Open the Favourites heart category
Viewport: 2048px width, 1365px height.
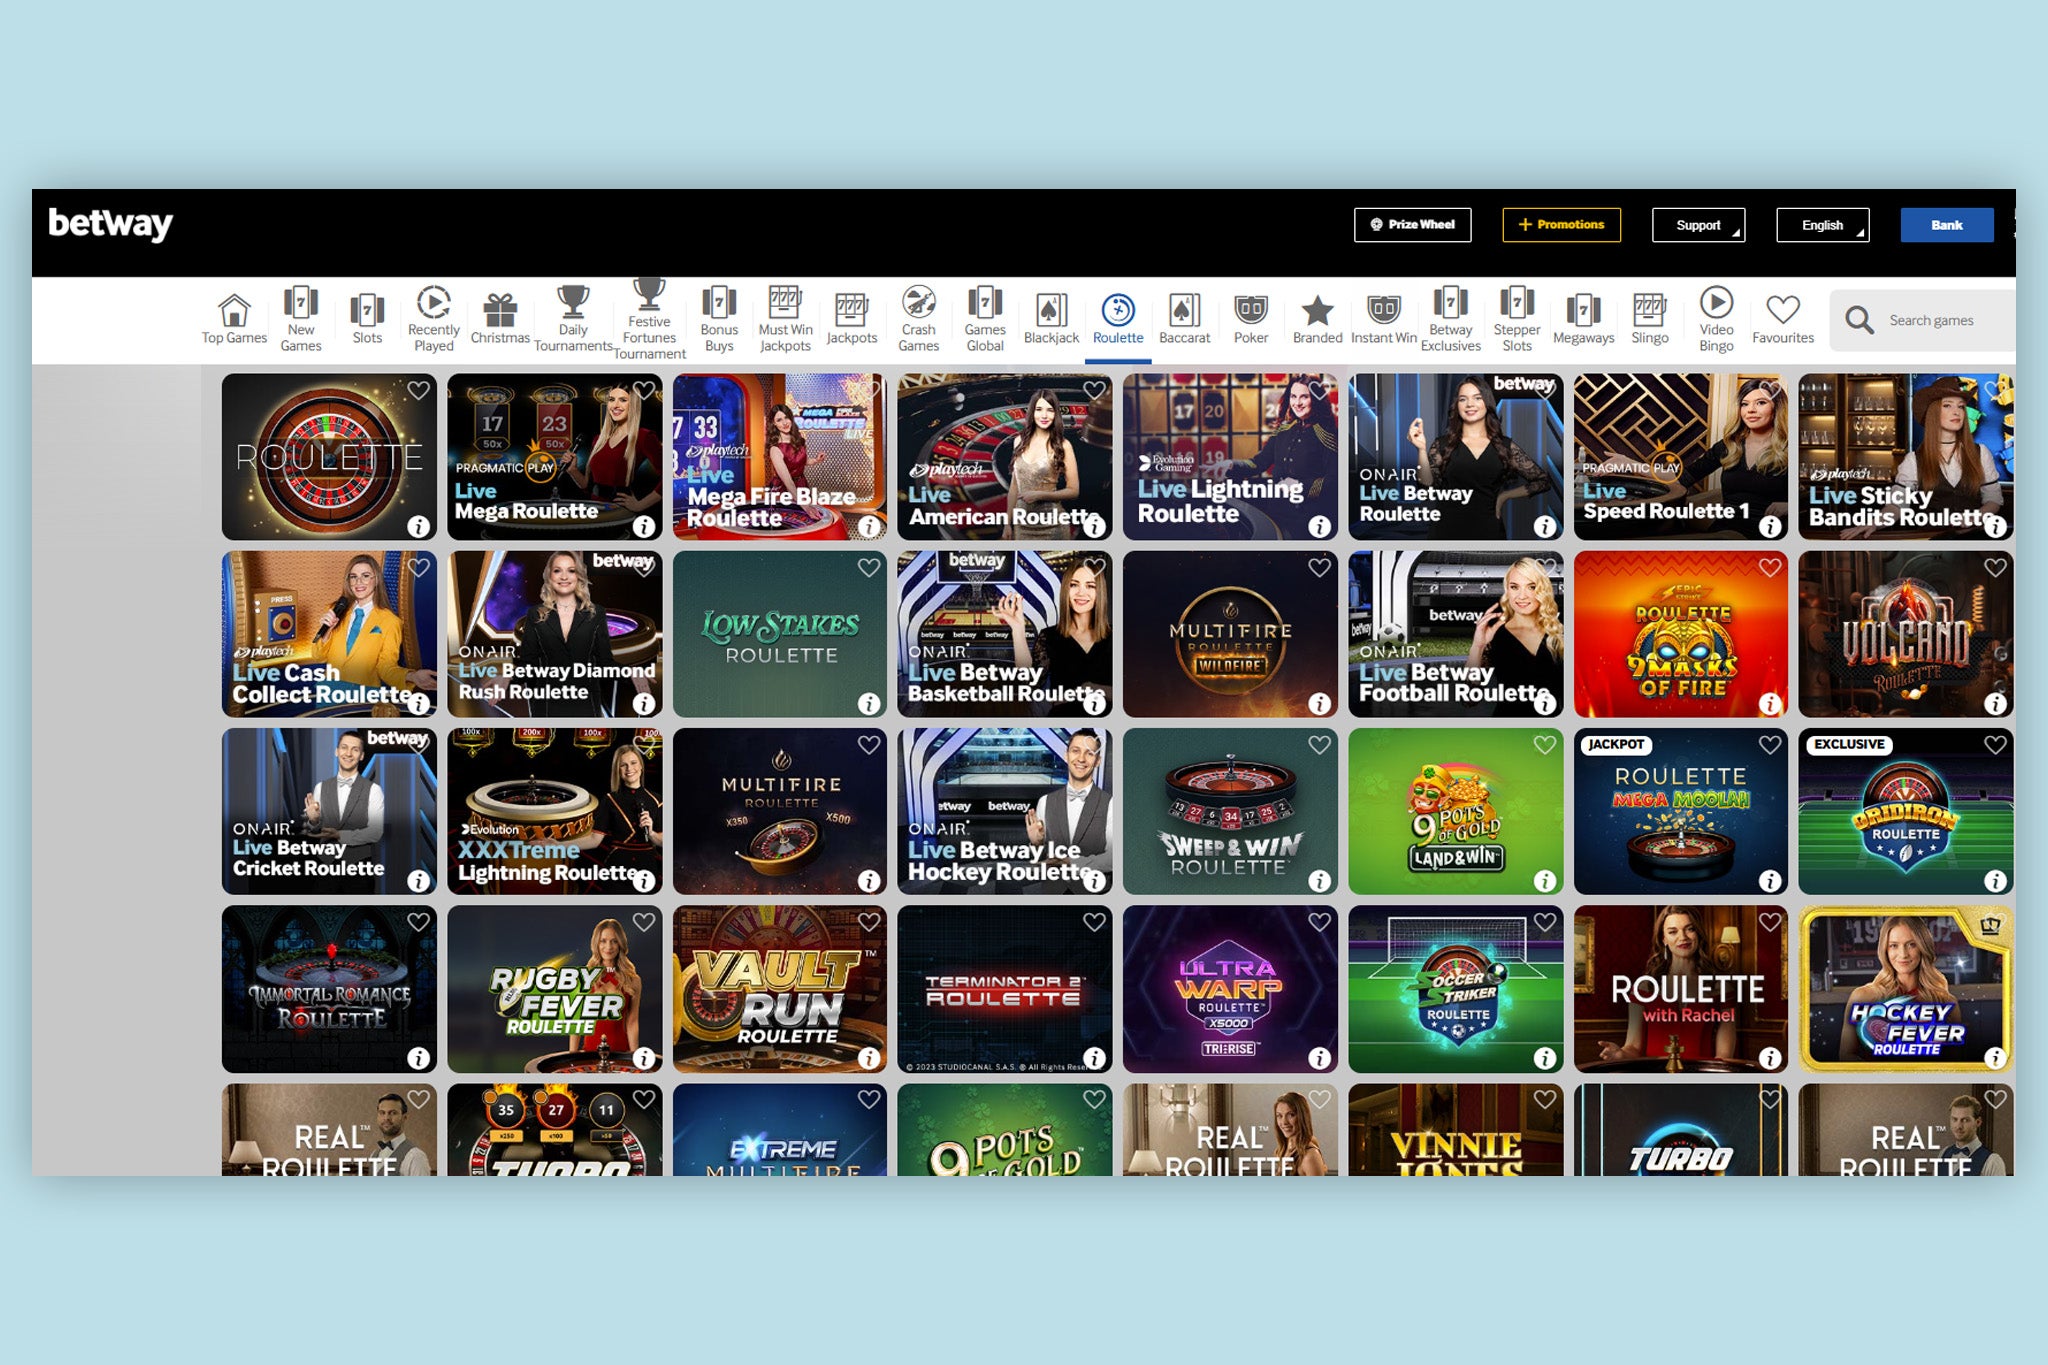coord(1783,320)
